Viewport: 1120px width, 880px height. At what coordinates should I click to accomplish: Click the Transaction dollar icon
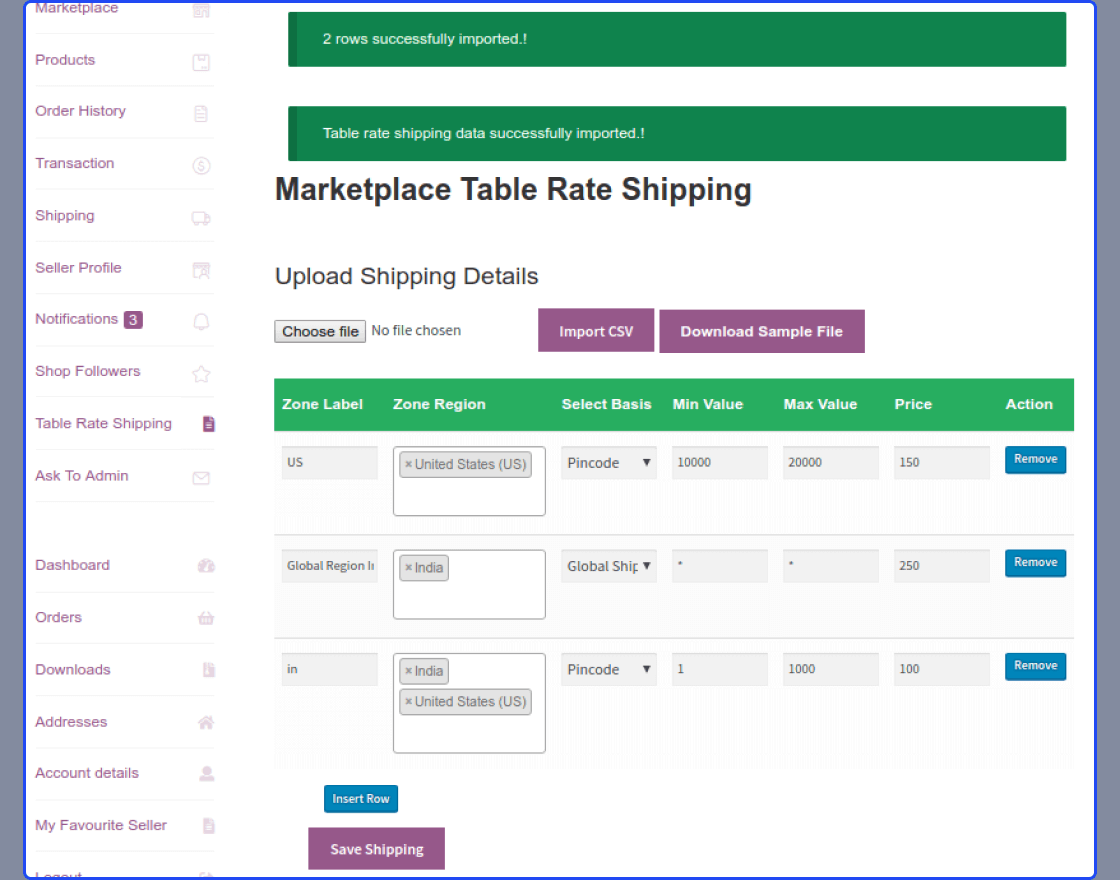[x=203, y=163]
